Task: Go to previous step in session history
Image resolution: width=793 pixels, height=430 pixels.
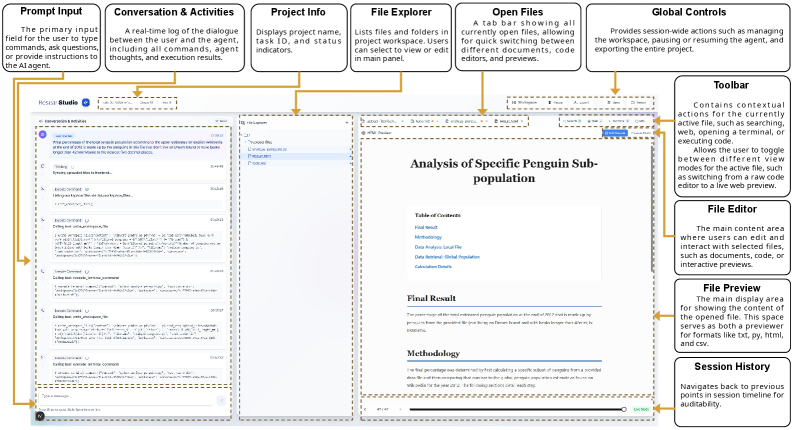Action: [366, 409]
